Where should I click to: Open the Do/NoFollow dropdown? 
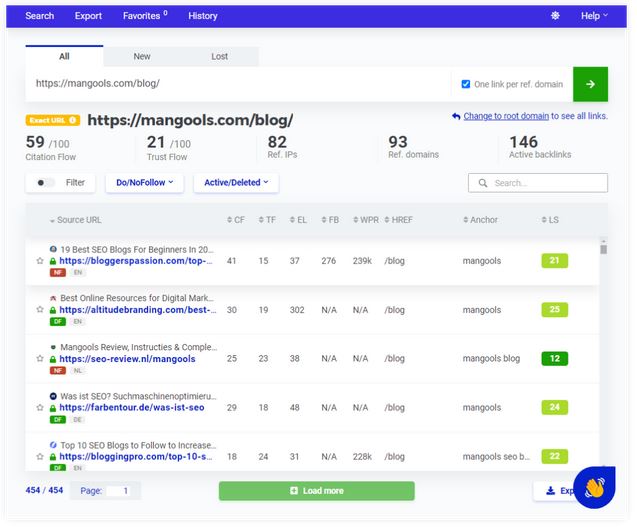click(145, 183)
